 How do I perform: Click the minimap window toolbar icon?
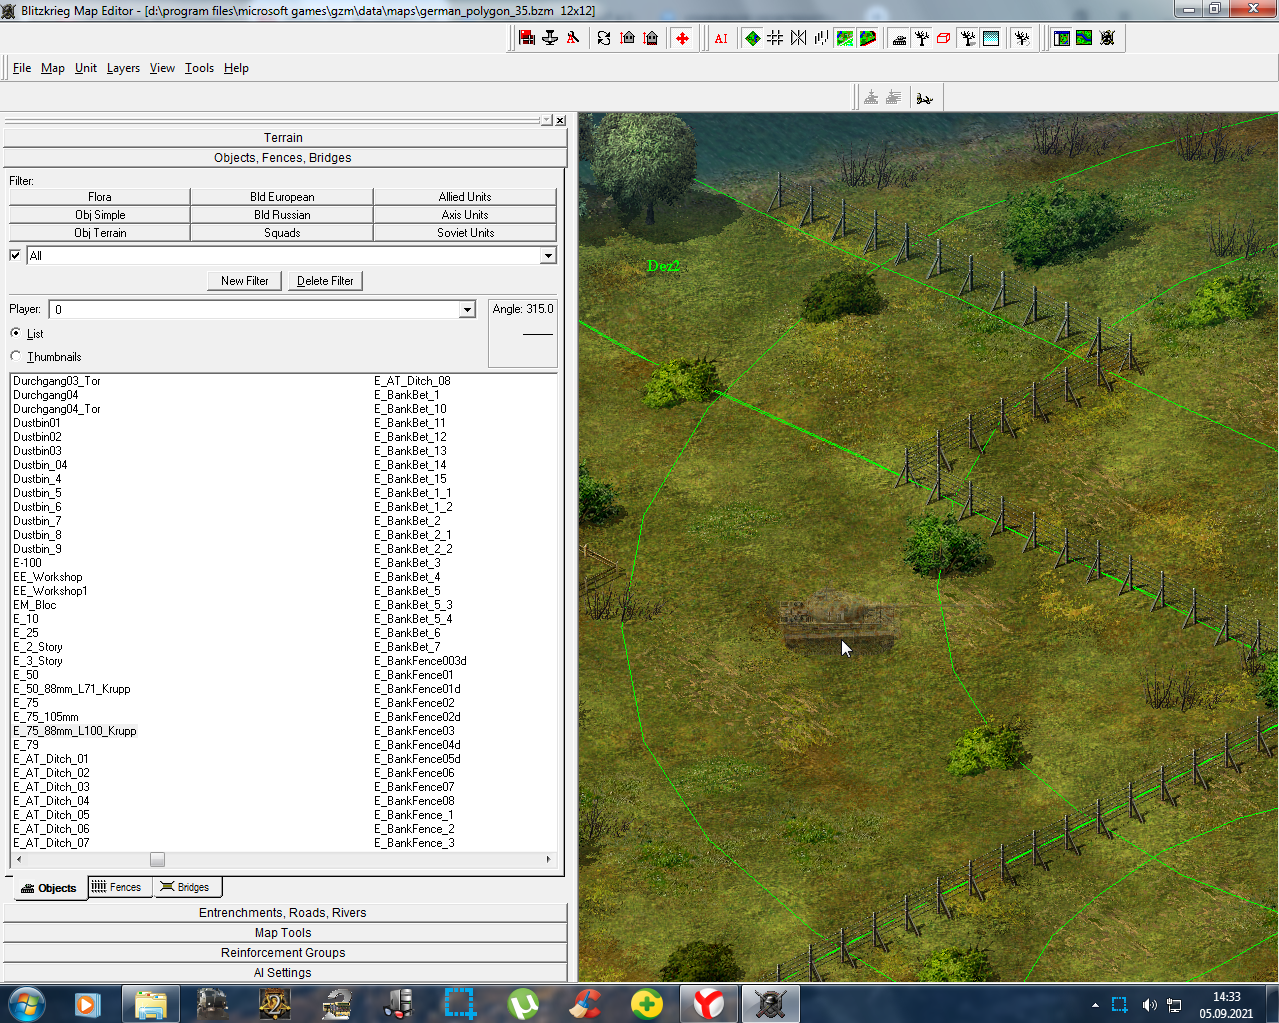click(1061, 38)
